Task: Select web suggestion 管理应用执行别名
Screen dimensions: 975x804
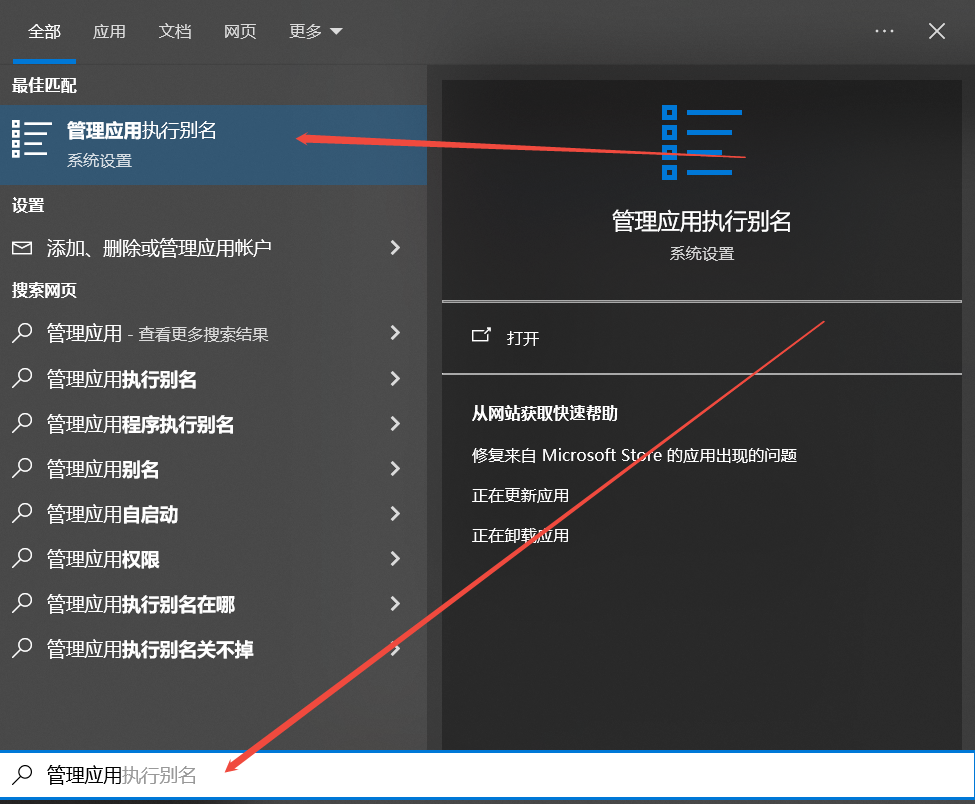Action: tap(213, 379)
